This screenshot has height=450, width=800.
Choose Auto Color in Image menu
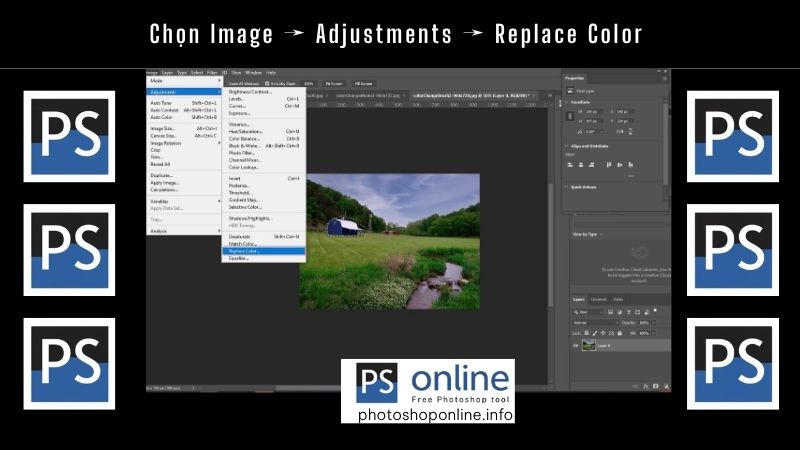click(184, 117)
